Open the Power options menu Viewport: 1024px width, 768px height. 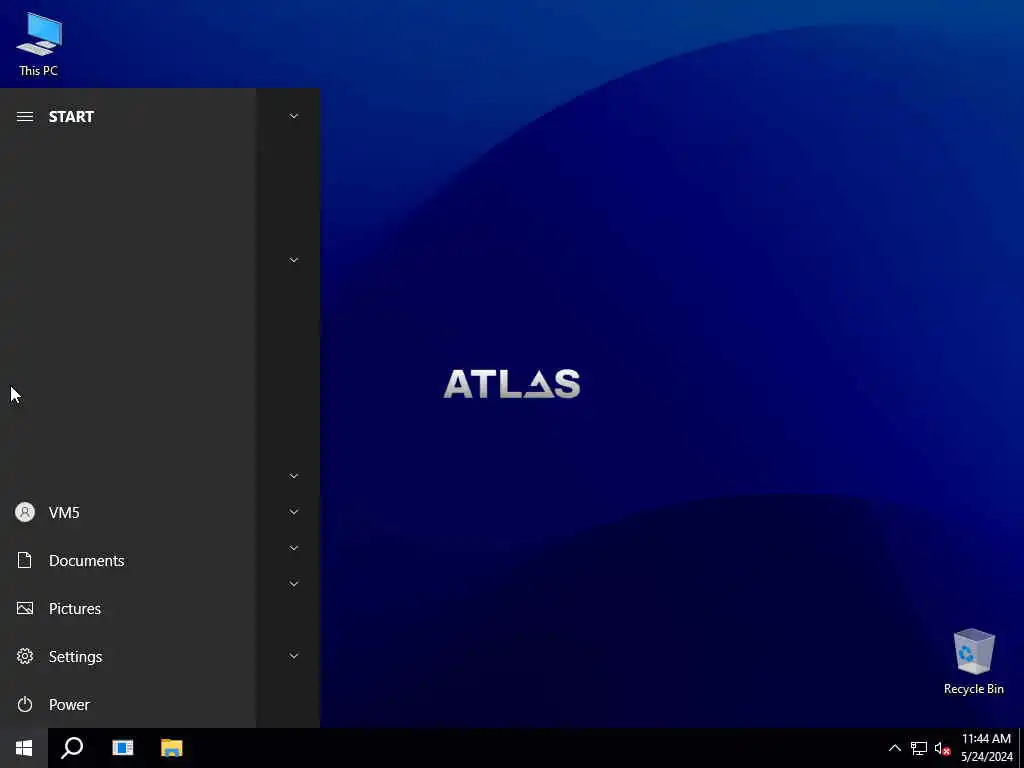click(128, 705)
